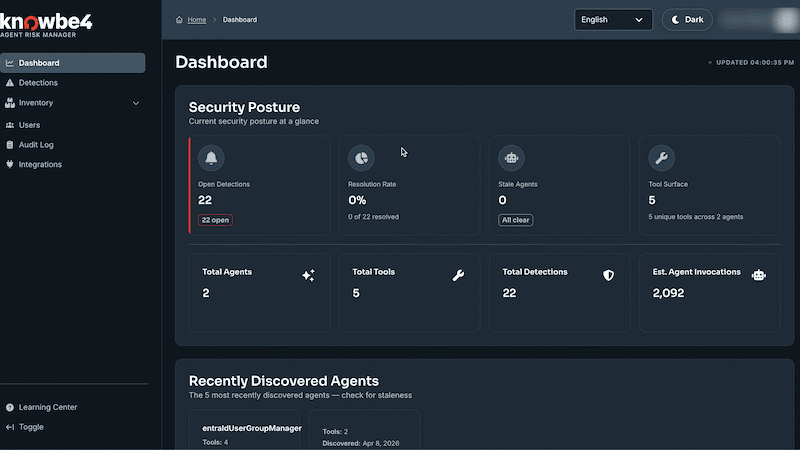This screenshot has height=450, width=800.
Task: Open the blurred user profile menu
Action: (758, 20)
